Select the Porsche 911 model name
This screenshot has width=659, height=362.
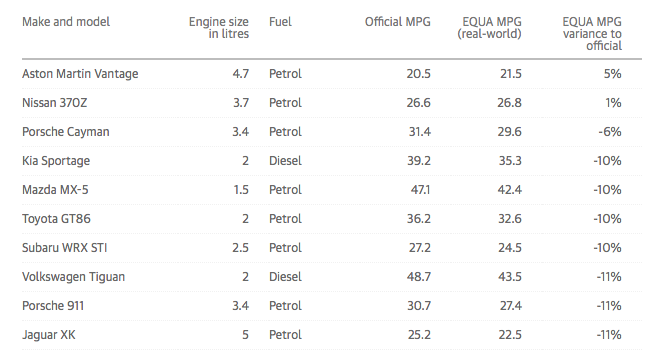(x=53, y=306)
